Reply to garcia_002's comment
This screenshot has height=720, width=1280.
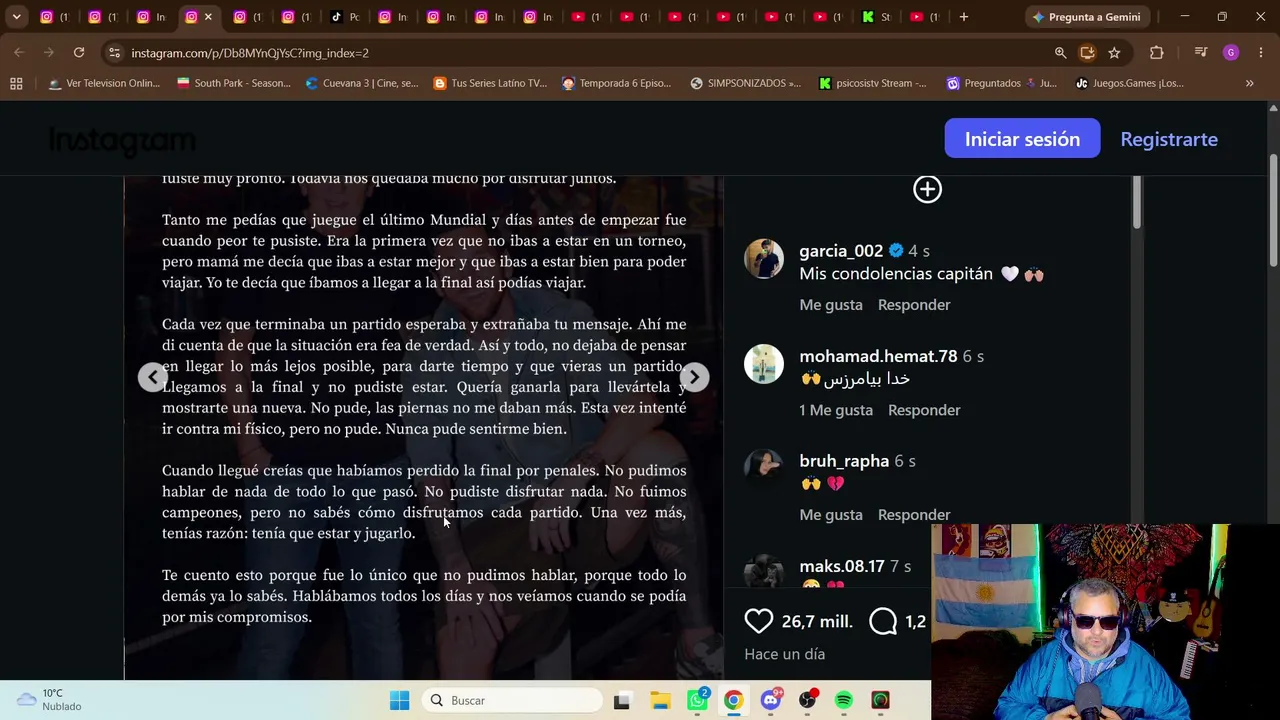[x=914, y=304]
